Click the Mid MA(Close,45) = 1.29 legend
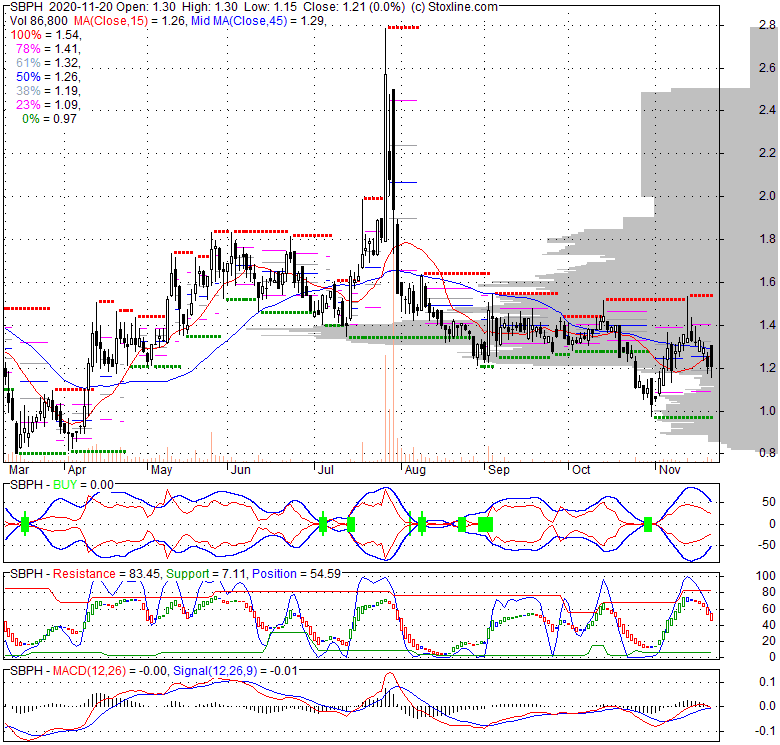780x745 pixels. (258, 21)
